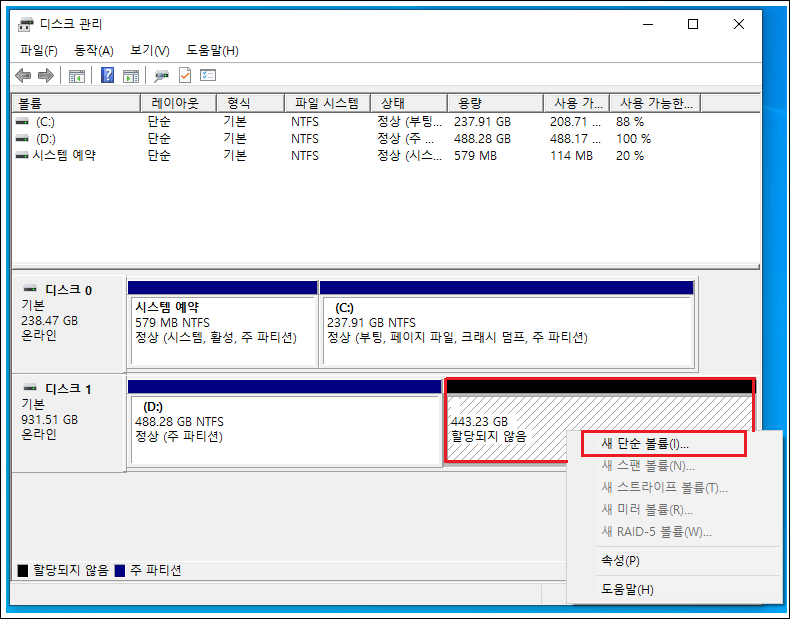Viewport: 792px width, 620px height.
Task: Click disabled 새 스팬 볼륨(N)... menu entry
Action: tap(648, 465)
